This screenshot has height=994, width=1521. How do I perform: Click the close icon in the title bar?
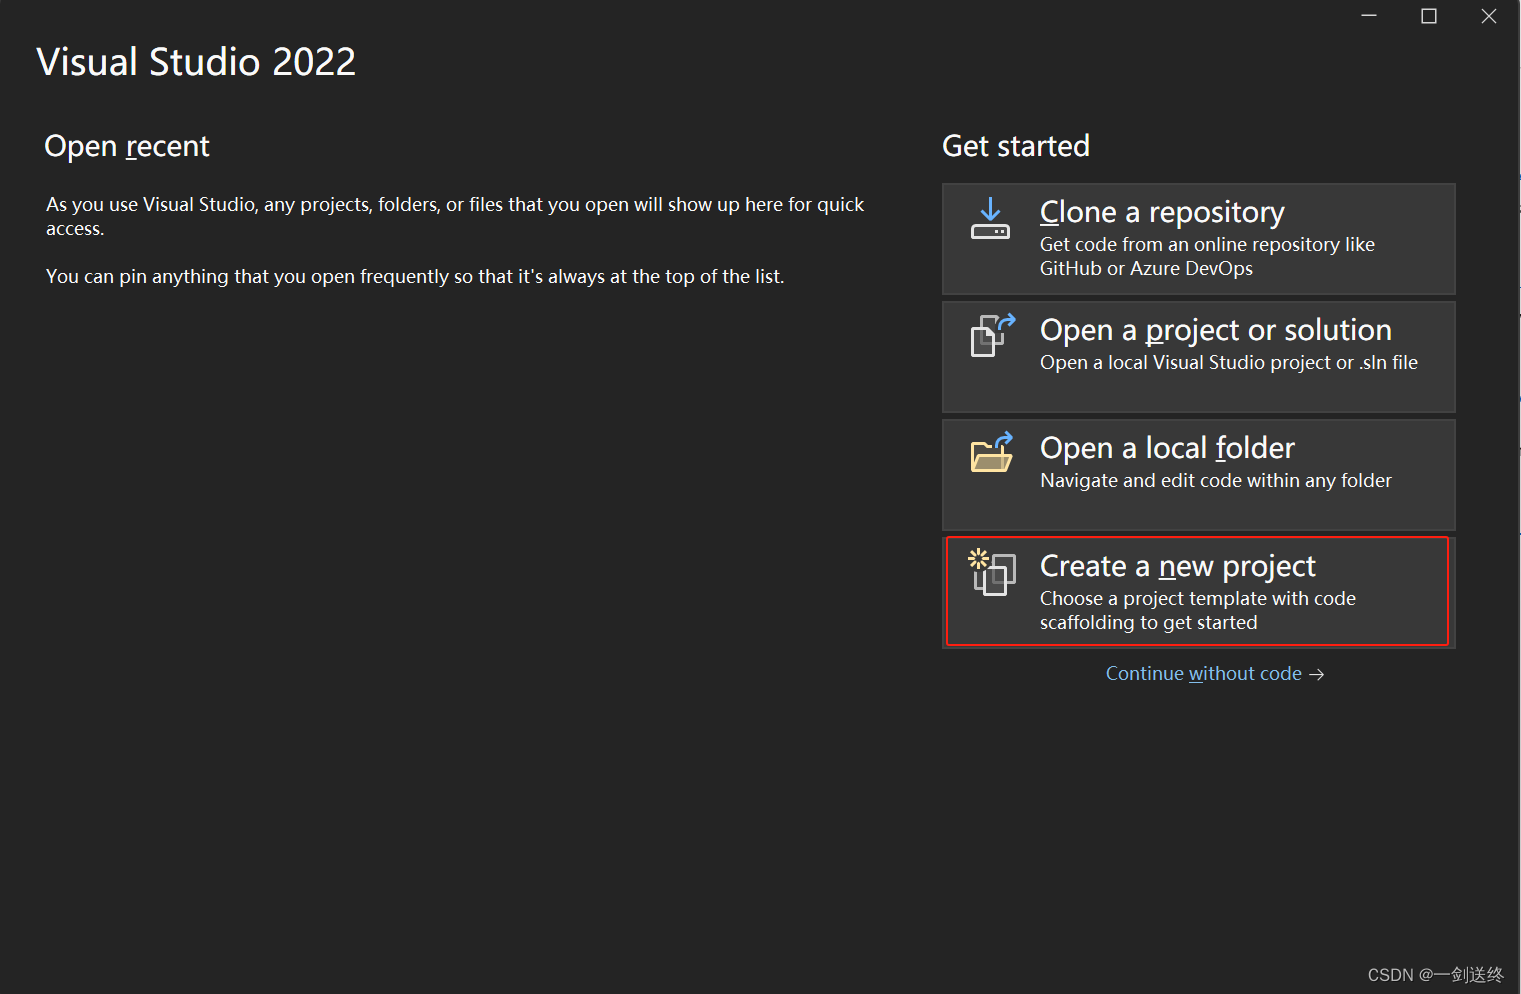coord(1489,15)
